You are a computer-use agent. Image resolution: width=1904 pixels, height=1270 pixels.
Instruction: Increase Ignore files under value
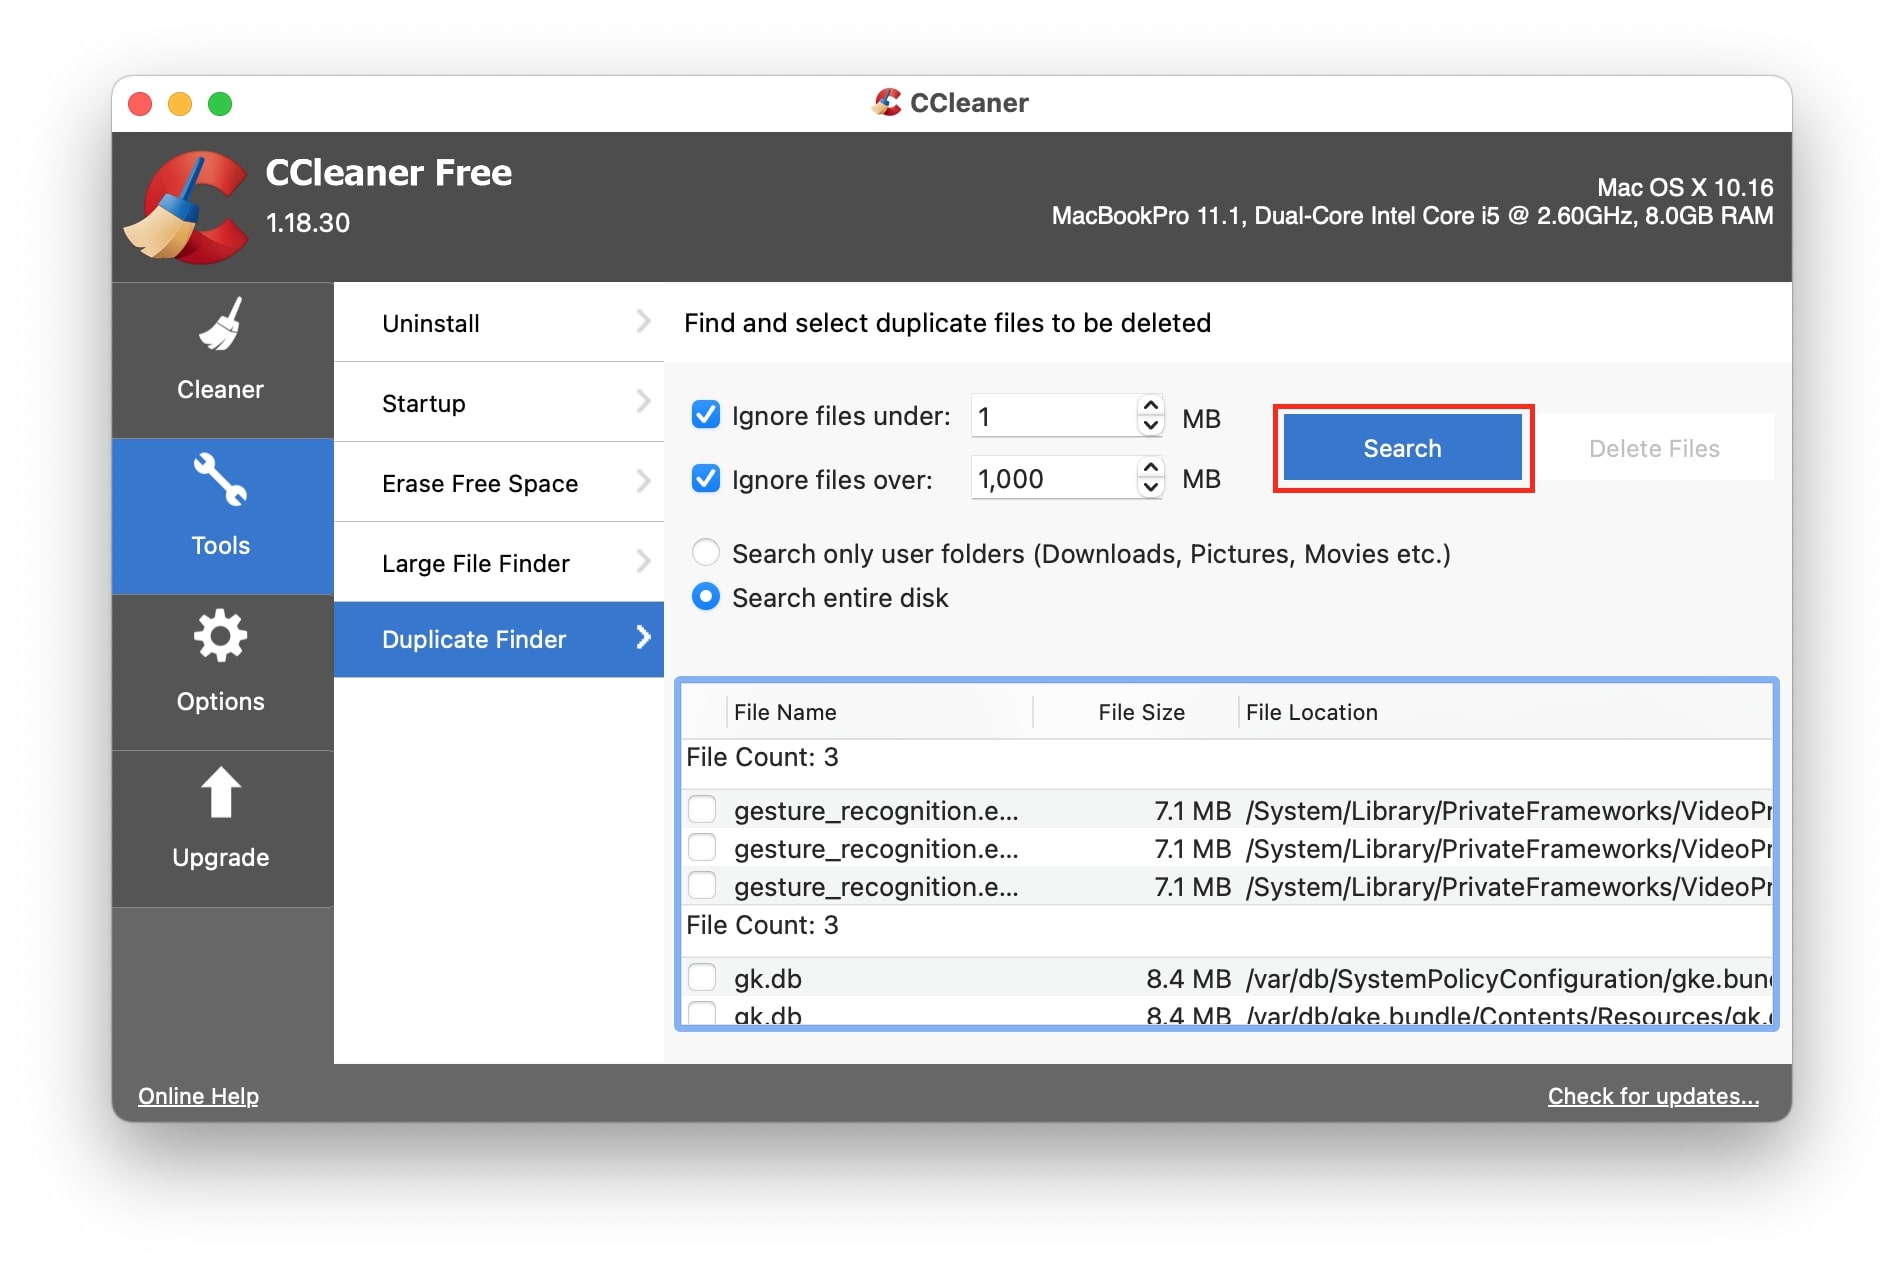point(1151,405)
